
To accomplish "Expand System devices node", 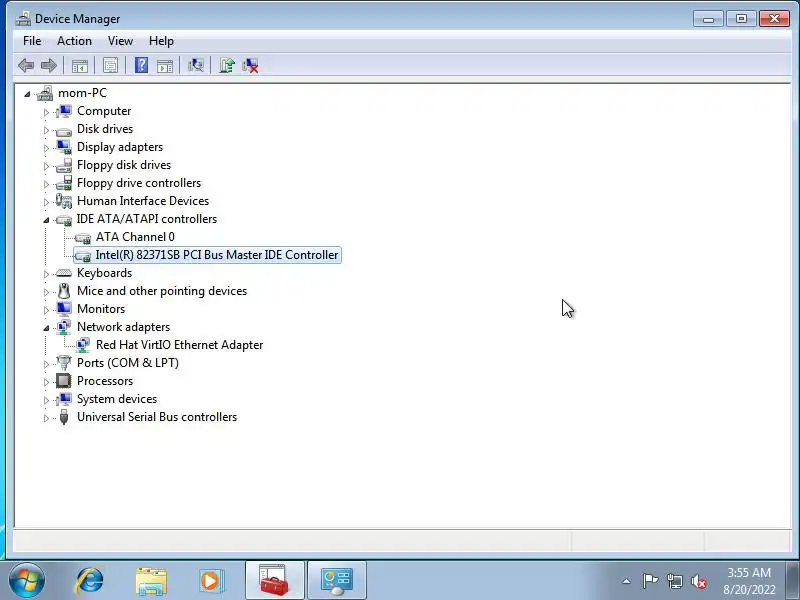I will 46,400.
